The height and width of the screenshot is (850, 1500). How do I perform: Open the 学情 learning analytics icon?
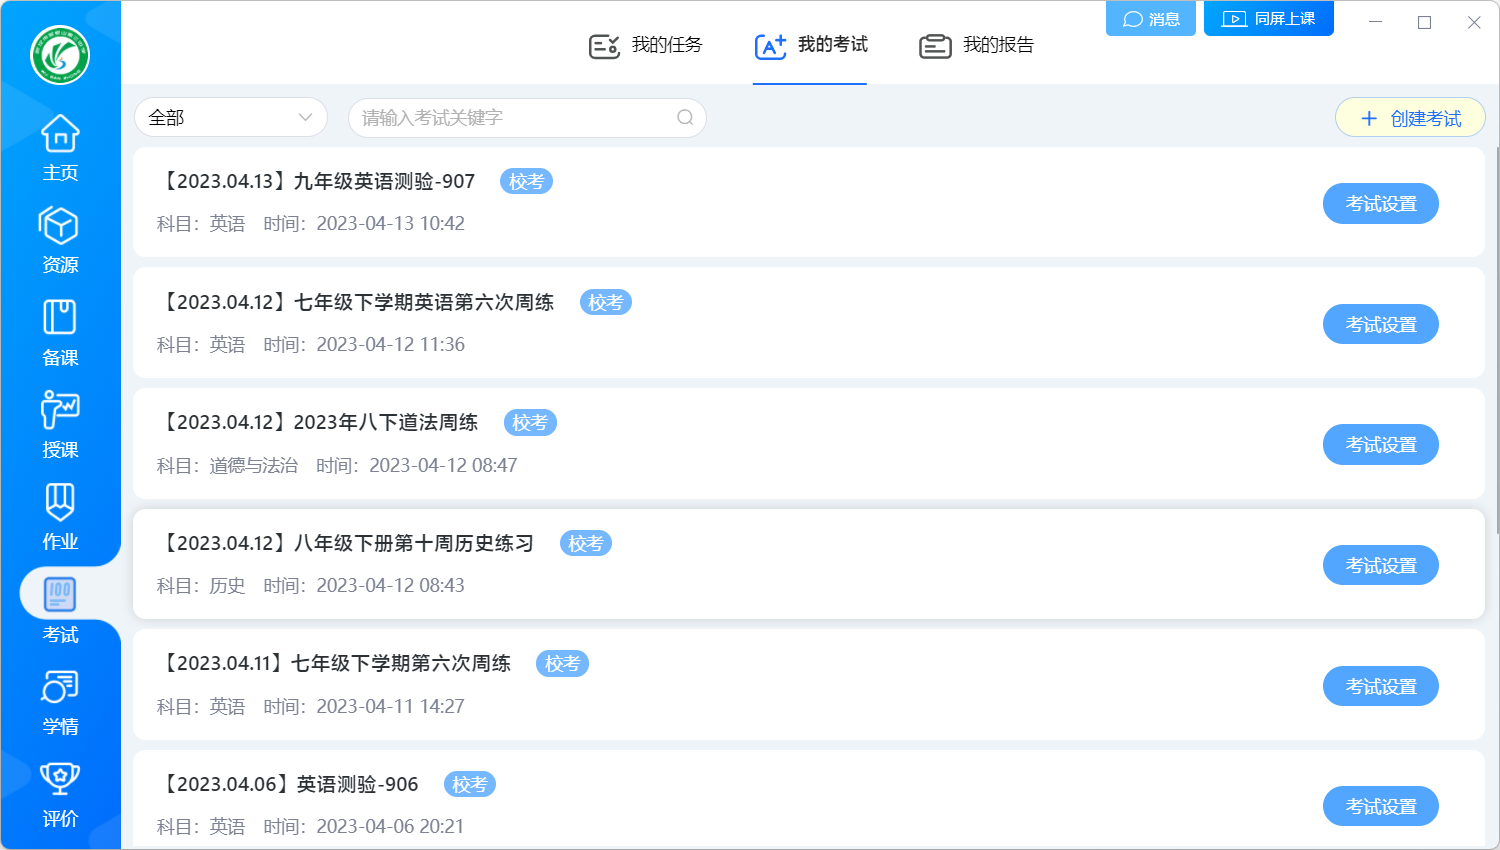60,701
